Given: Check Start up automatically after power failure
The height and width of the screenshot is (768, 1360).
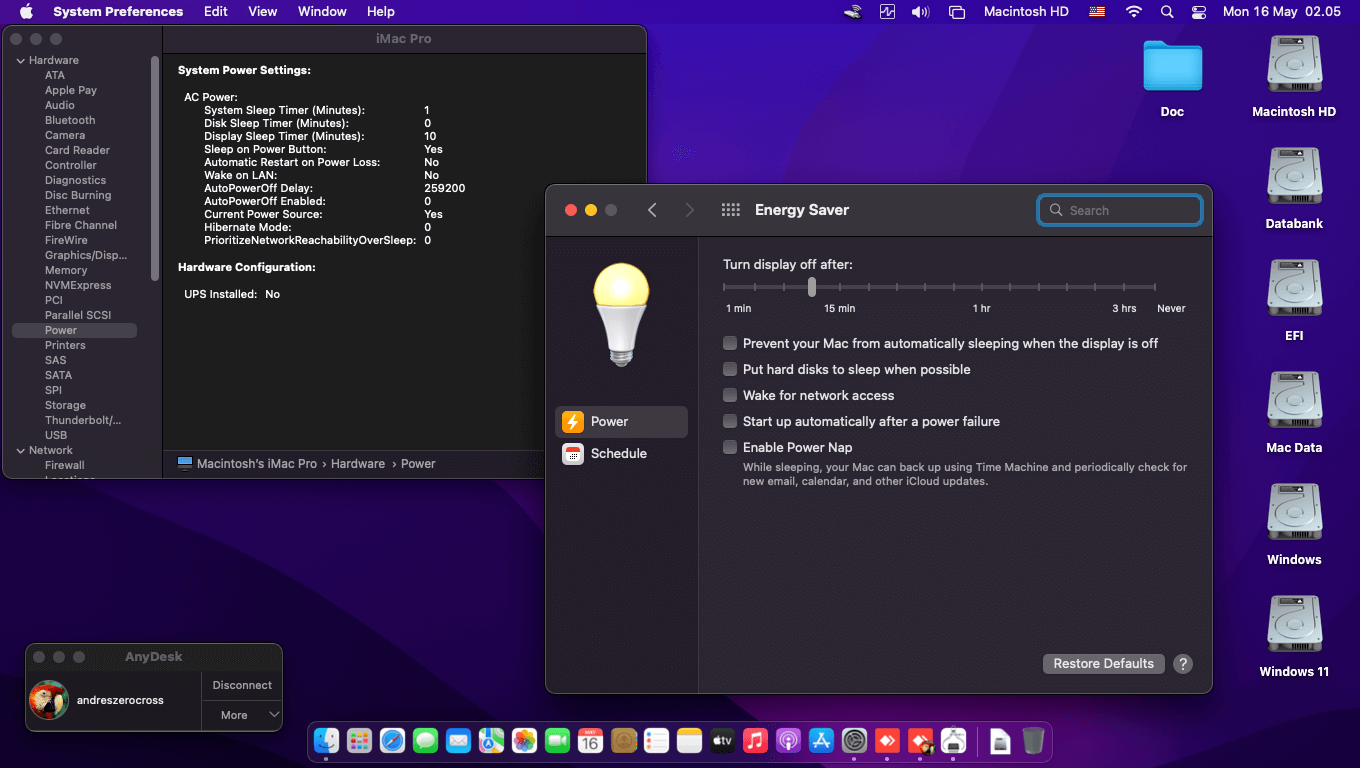Looking at the screenshot, I should click(x=730, y=422).
